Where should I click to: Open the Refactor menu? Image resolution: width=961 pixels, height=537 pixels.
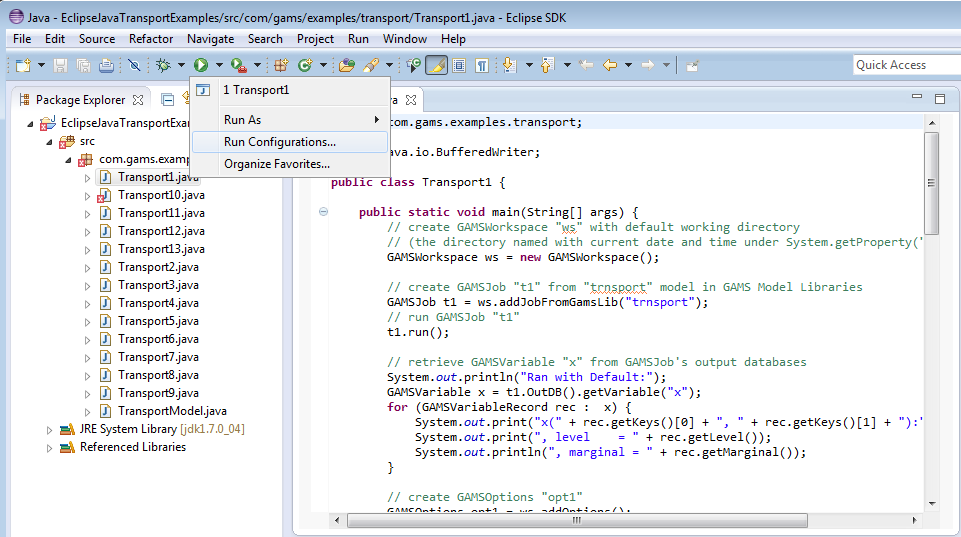point(151,39)
